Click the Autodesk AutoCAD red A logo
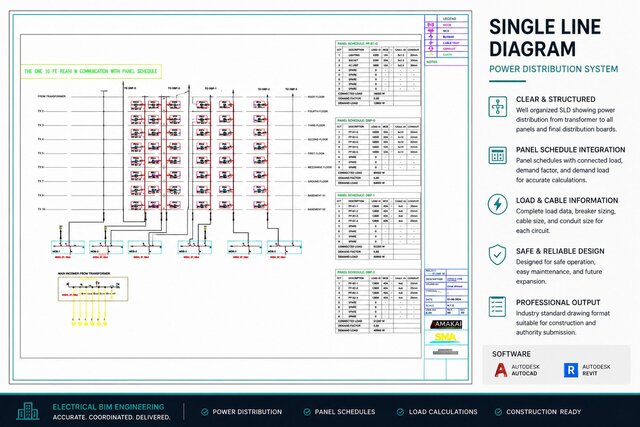The width and height of the screenshot is (640, 427). pyautogui.click(x=501, y=370)
